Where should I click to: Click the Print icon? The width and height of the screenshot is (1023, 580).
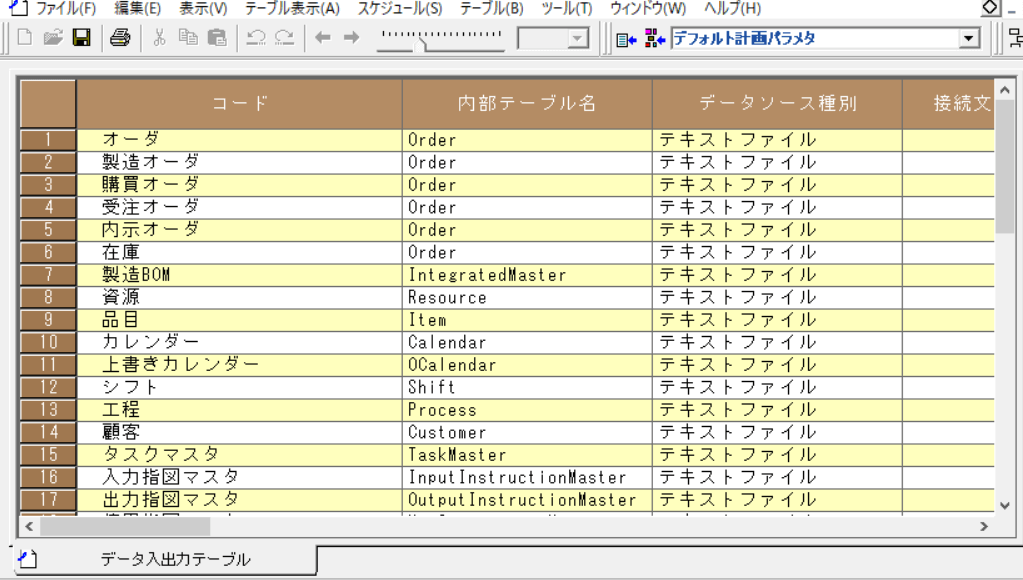coord(120,37)
